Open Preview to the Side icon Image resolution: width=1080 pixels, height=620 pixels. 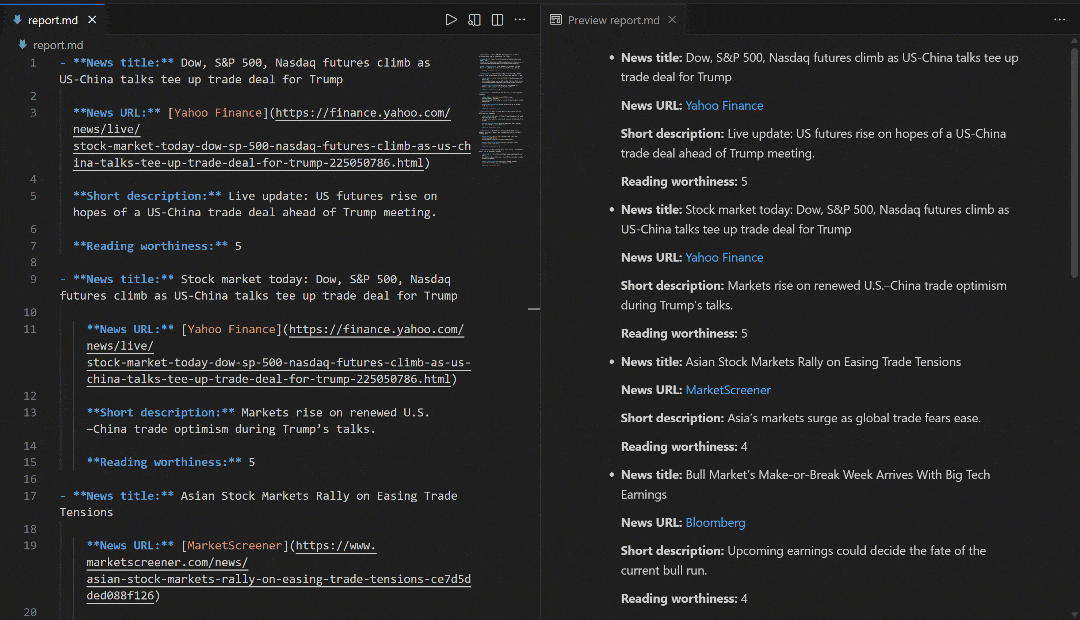point(474,19)
